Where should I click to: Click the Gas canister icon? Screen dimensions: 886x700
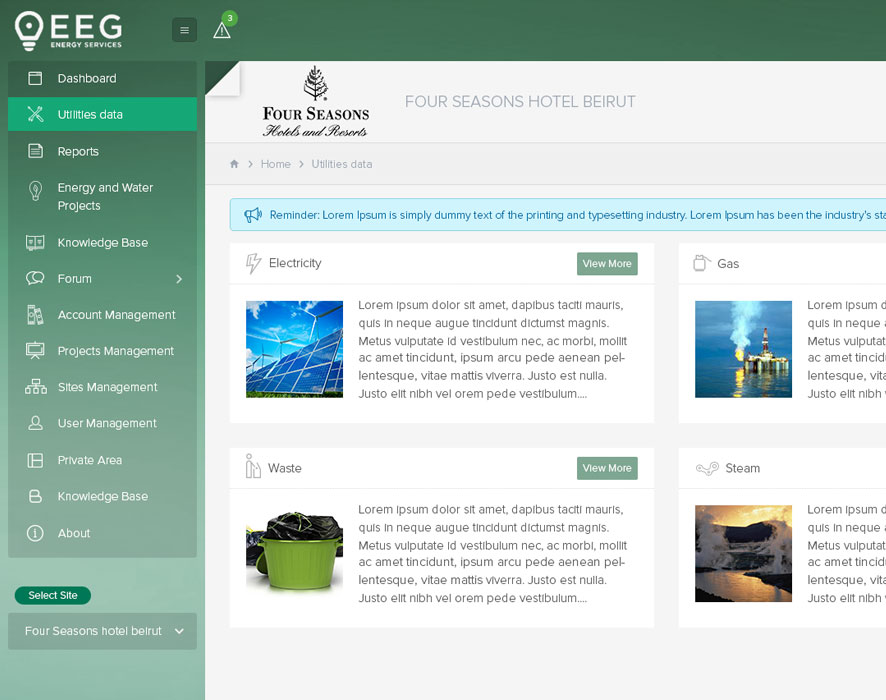(x=701, y=263)
